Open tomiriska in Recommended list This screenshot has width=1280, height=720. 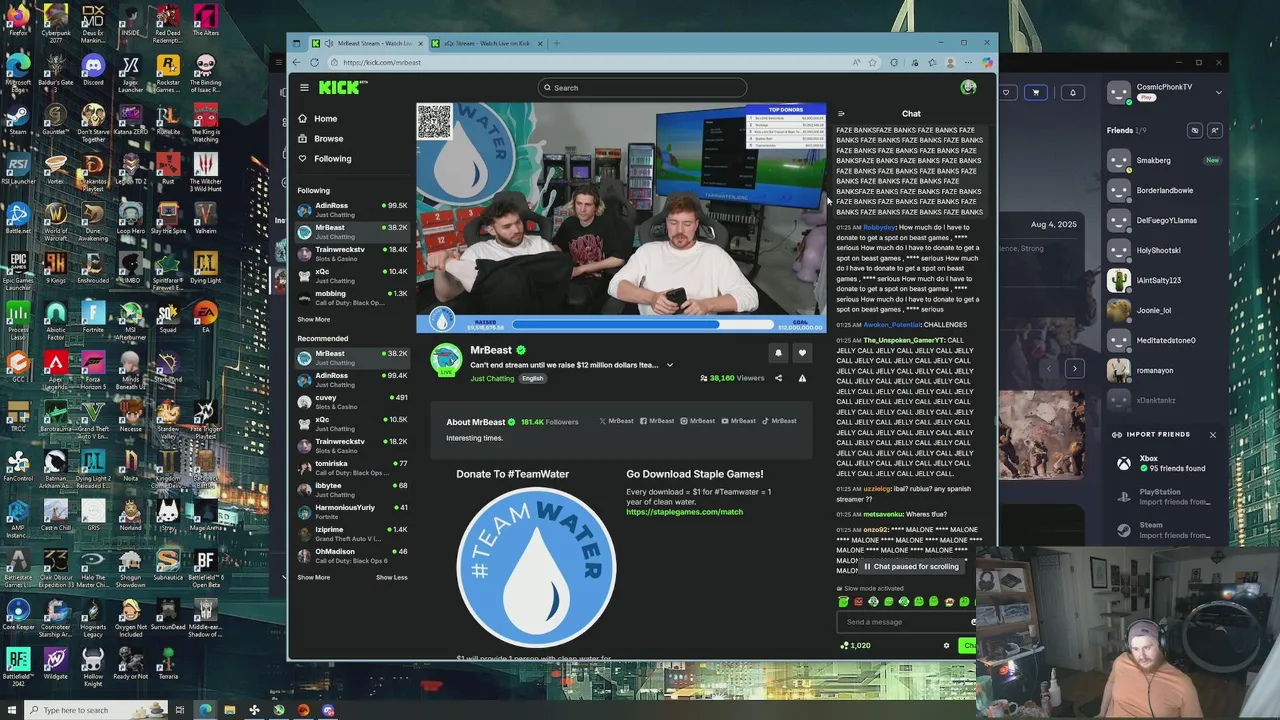pyautogui.click(x=351, y=467)
